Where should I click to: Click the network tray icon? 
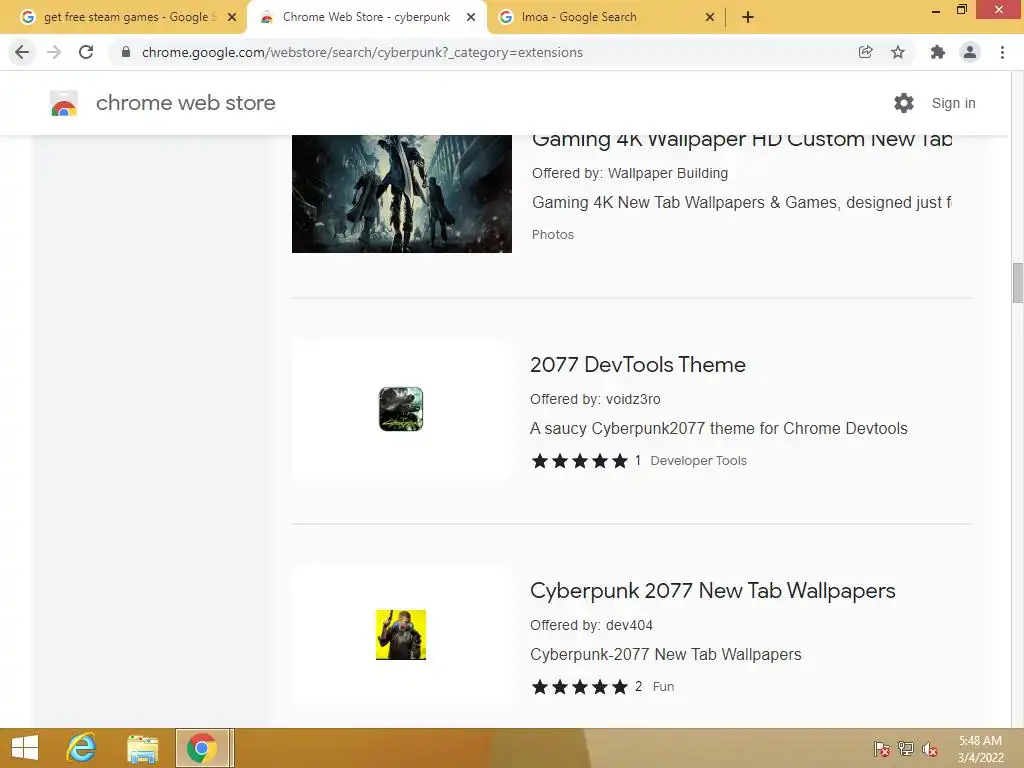(906, 748)
